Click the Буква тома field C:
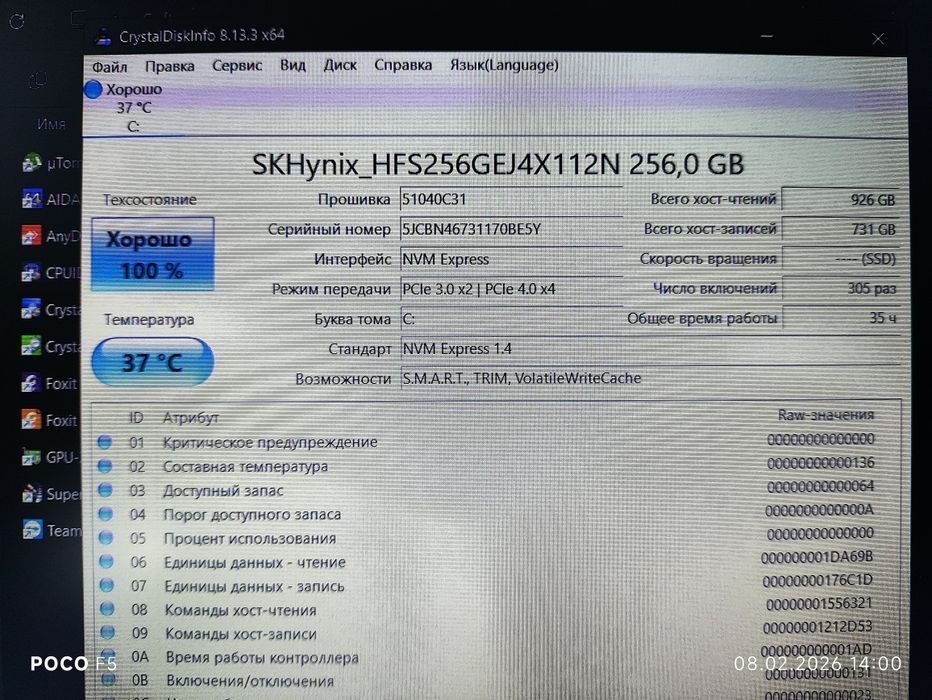This screenshot has height=700, width=932. pyautogui.click(x=511, y=319)
